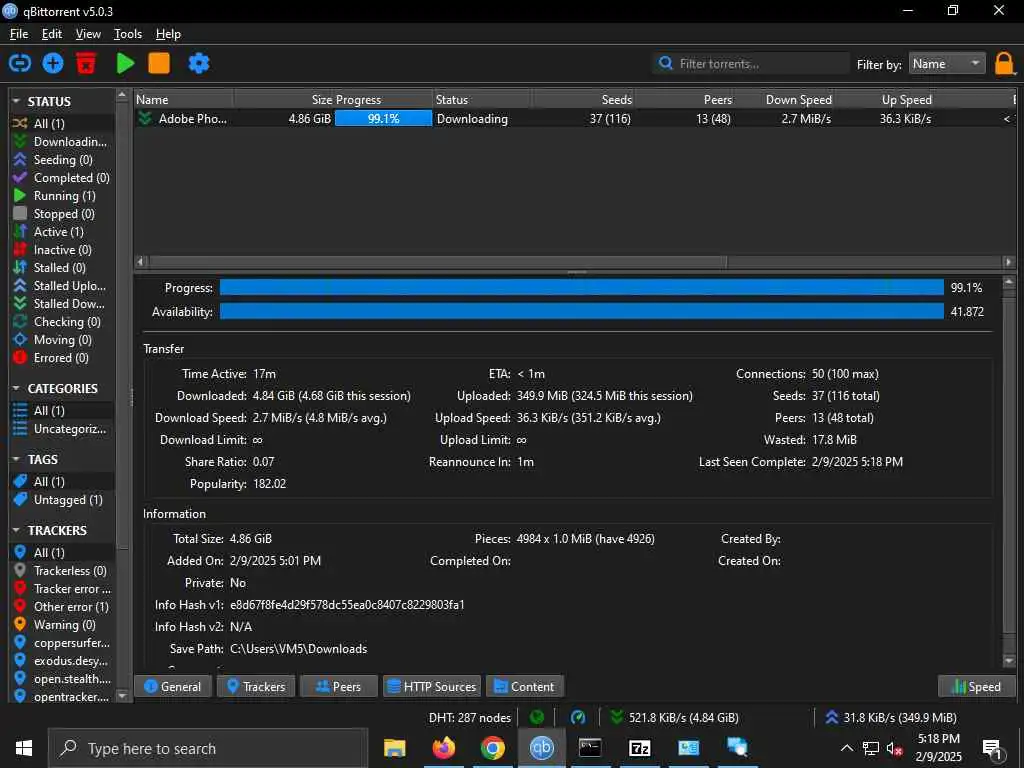The width and height of the screenshot is (1024, 768).
Task: Toggle alternative speed limits speedometer icon
Action: pyautogui.click(x=578, y=717)
